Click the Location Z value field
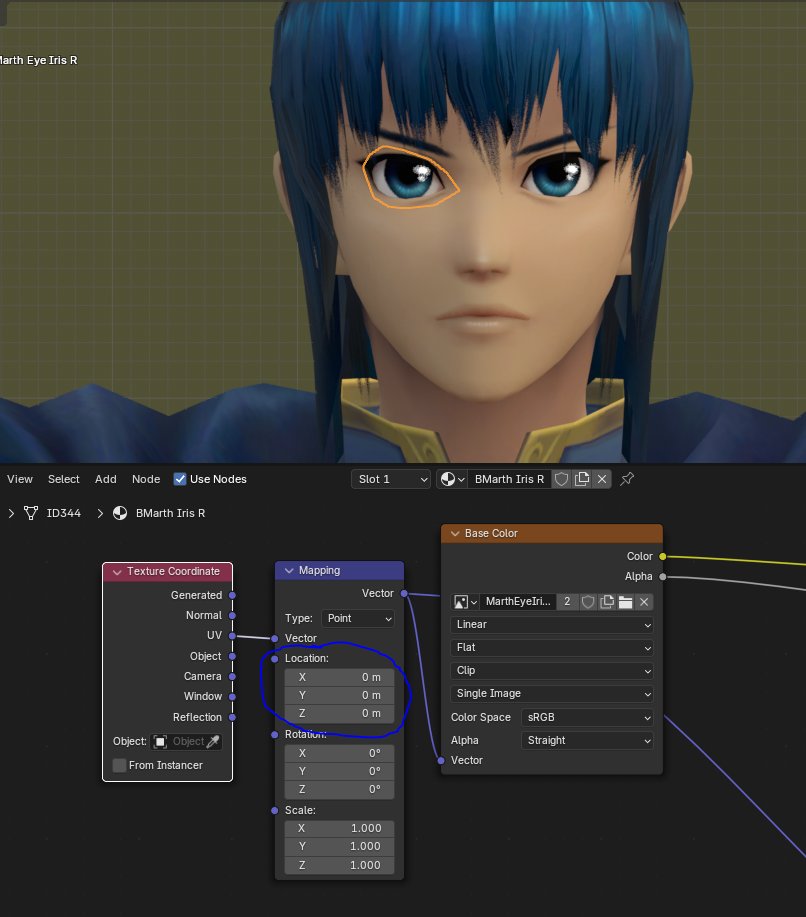Screen dimensions: 806x917 (339, 713)
